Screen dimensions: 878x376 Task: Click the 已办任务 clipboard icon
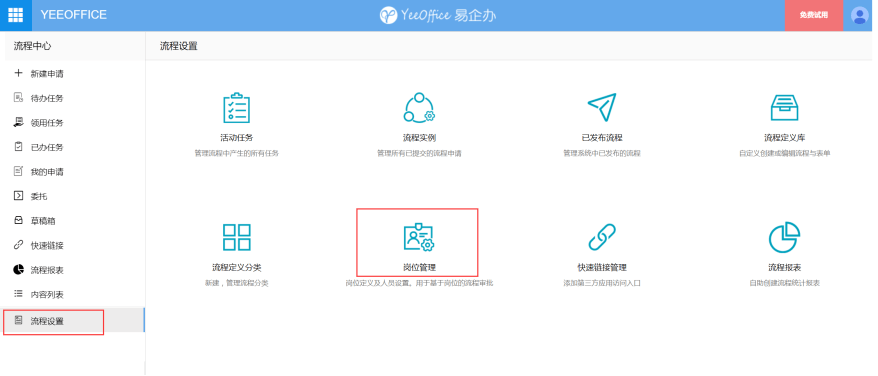point(18,147)
